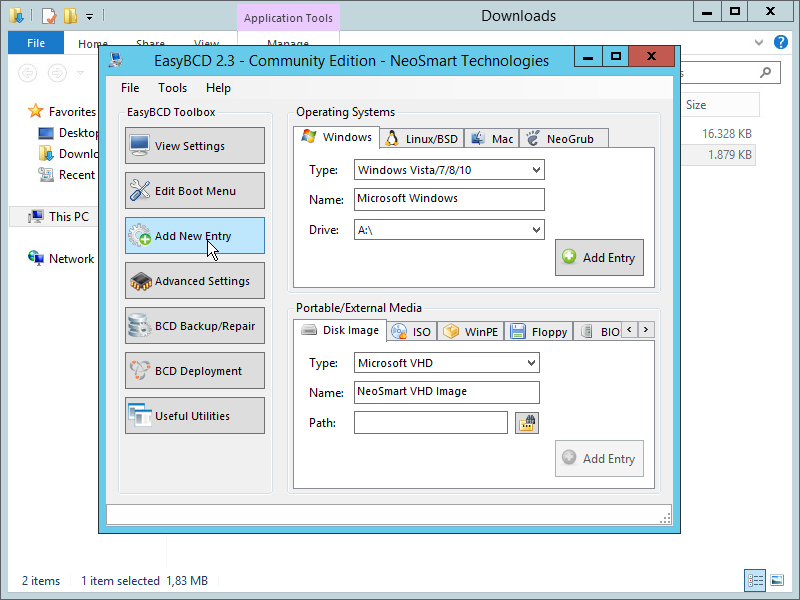This screenshot has width=800, height=600.
Task: Select Application Tools tab in Explorer
Action: [288, 18]
